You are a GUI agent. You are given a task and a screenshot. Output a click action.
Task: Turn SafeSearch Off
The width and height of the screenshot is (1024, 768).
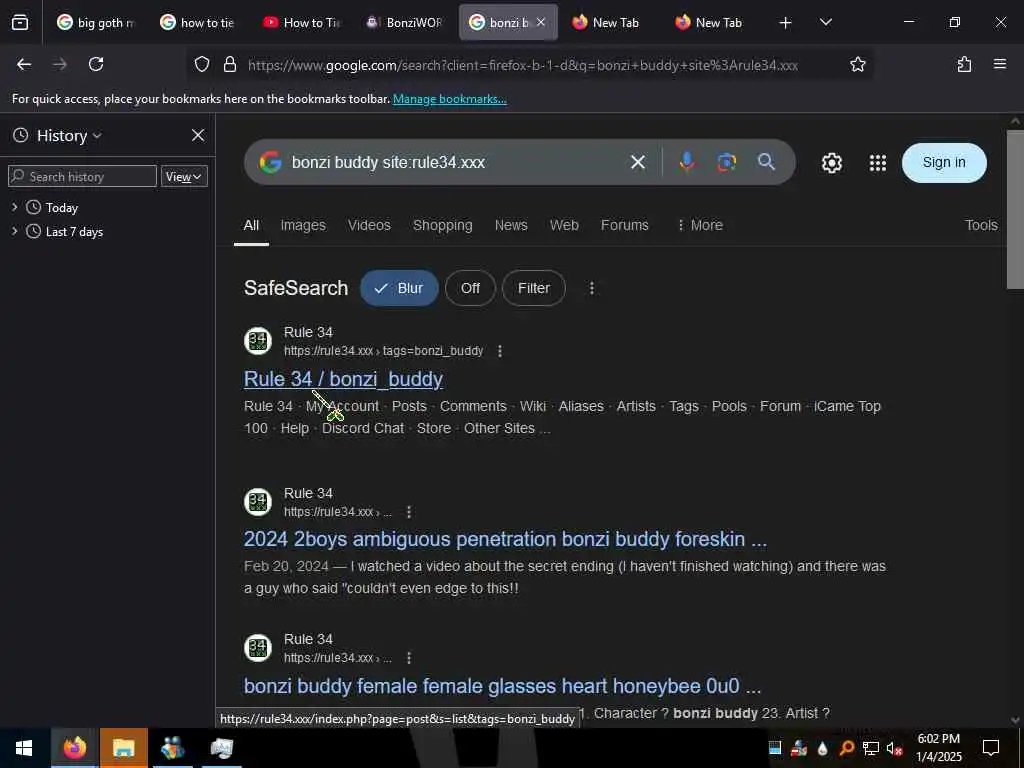470,288
